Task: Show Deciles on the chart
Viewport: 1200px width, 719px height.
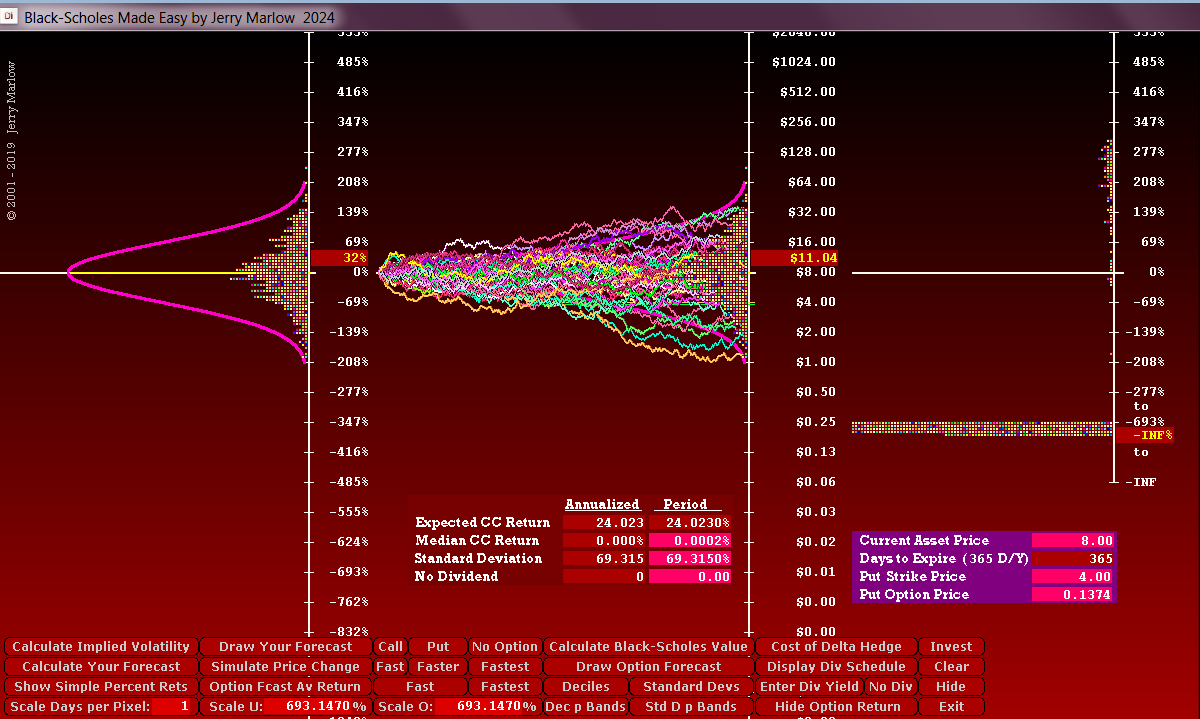Action: click(585, 687)
